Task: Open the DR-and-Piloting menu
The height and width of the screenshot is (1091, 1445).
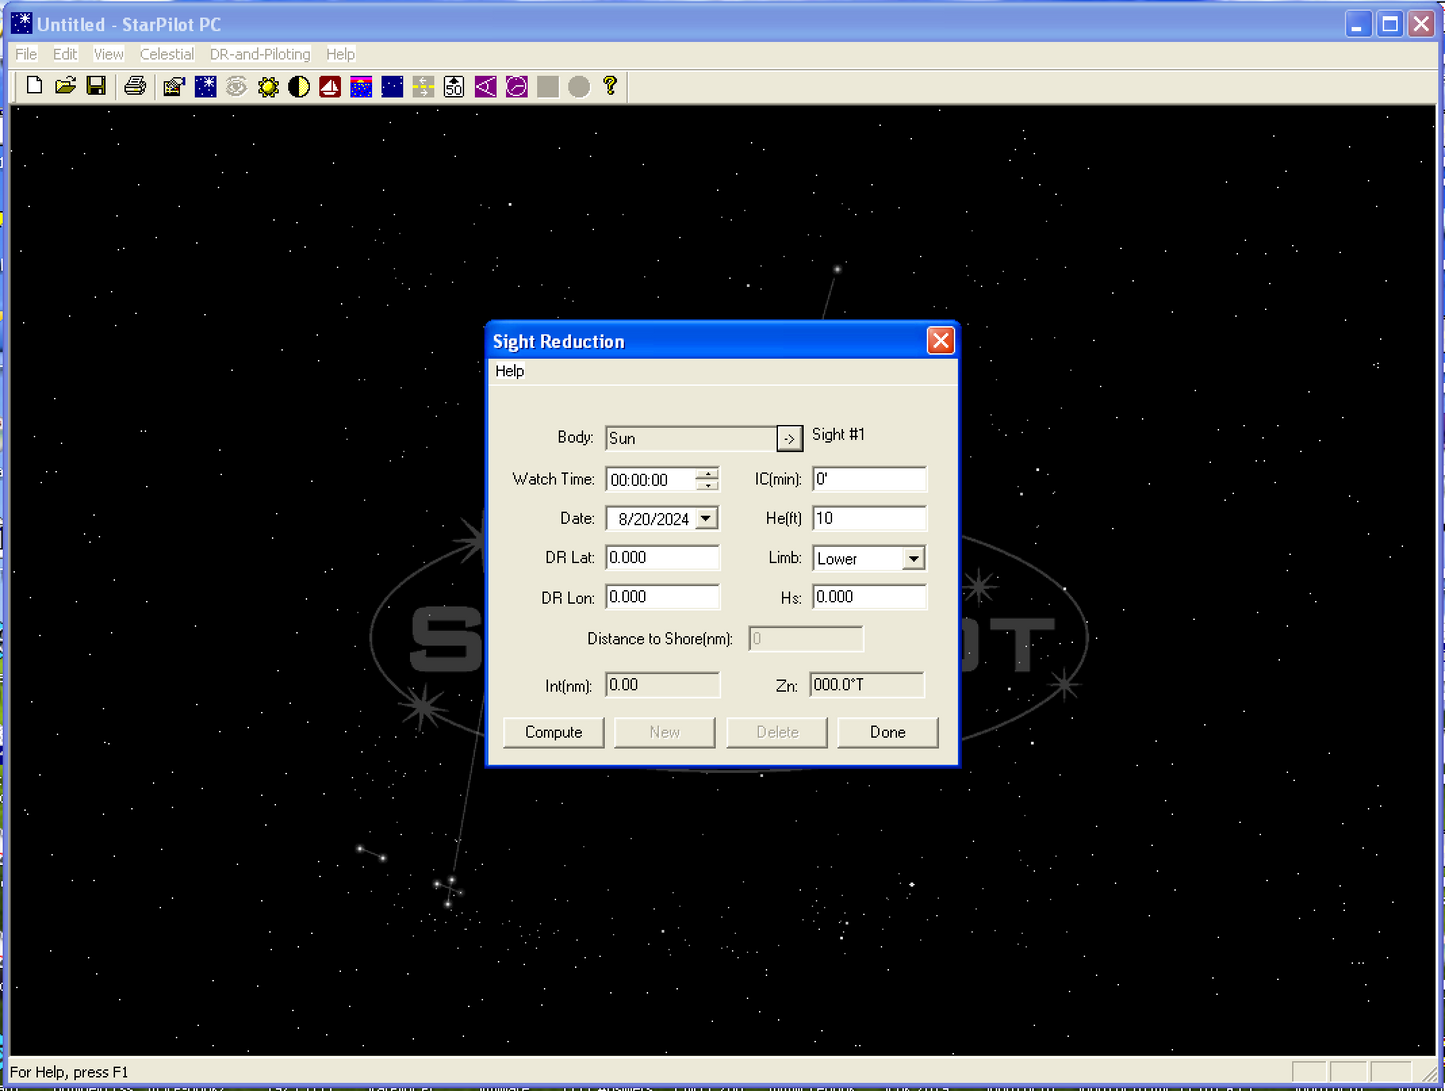Action: (x=260, y=54)
